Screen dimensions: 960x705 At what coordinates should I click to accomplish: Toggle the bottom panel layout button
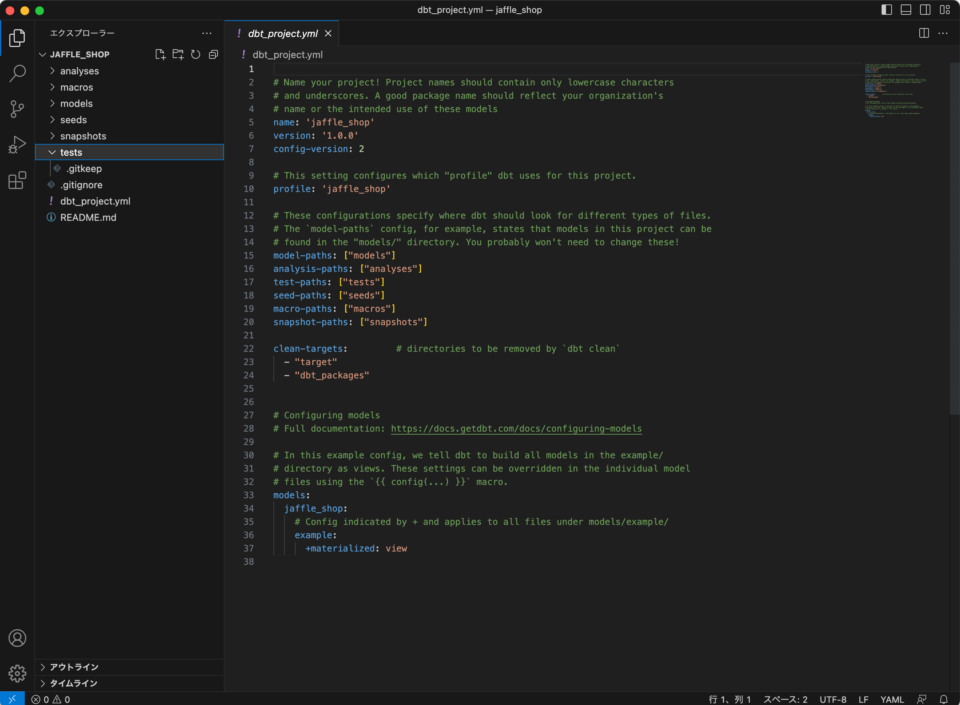(906, 10)
